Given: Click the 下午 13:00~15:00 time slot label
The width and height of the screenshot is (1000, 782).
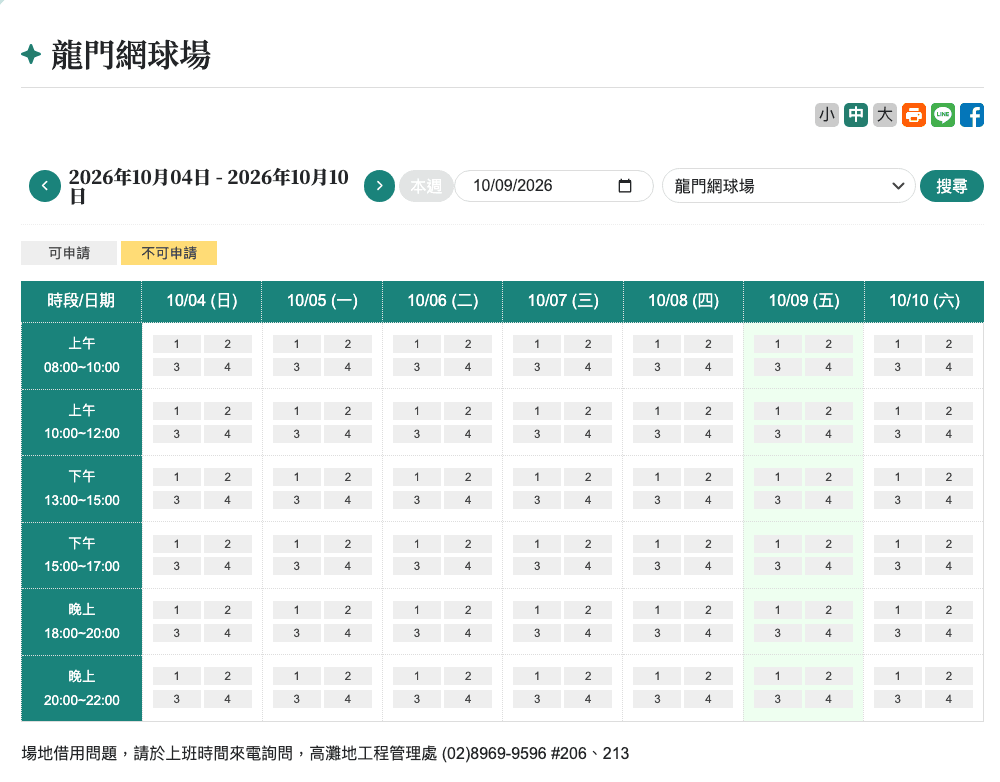Looking at the screenshot, I should tap(82, 488).
